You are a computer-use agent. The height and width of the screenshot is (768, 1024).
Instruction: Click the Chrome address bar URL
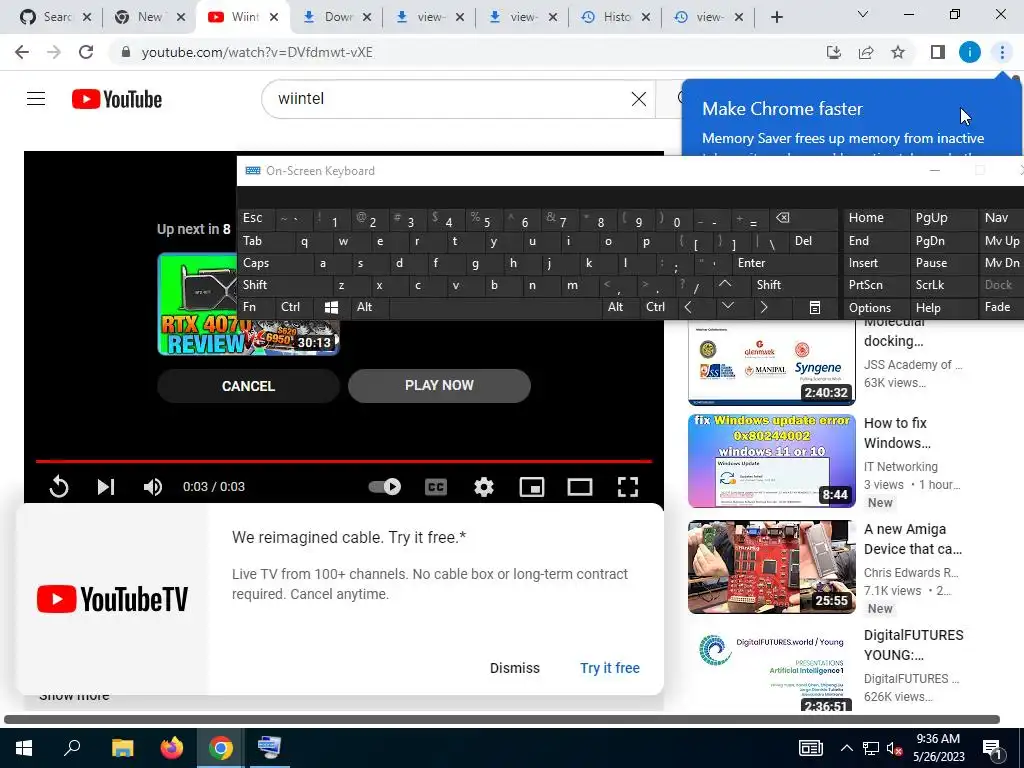[257, 52]
